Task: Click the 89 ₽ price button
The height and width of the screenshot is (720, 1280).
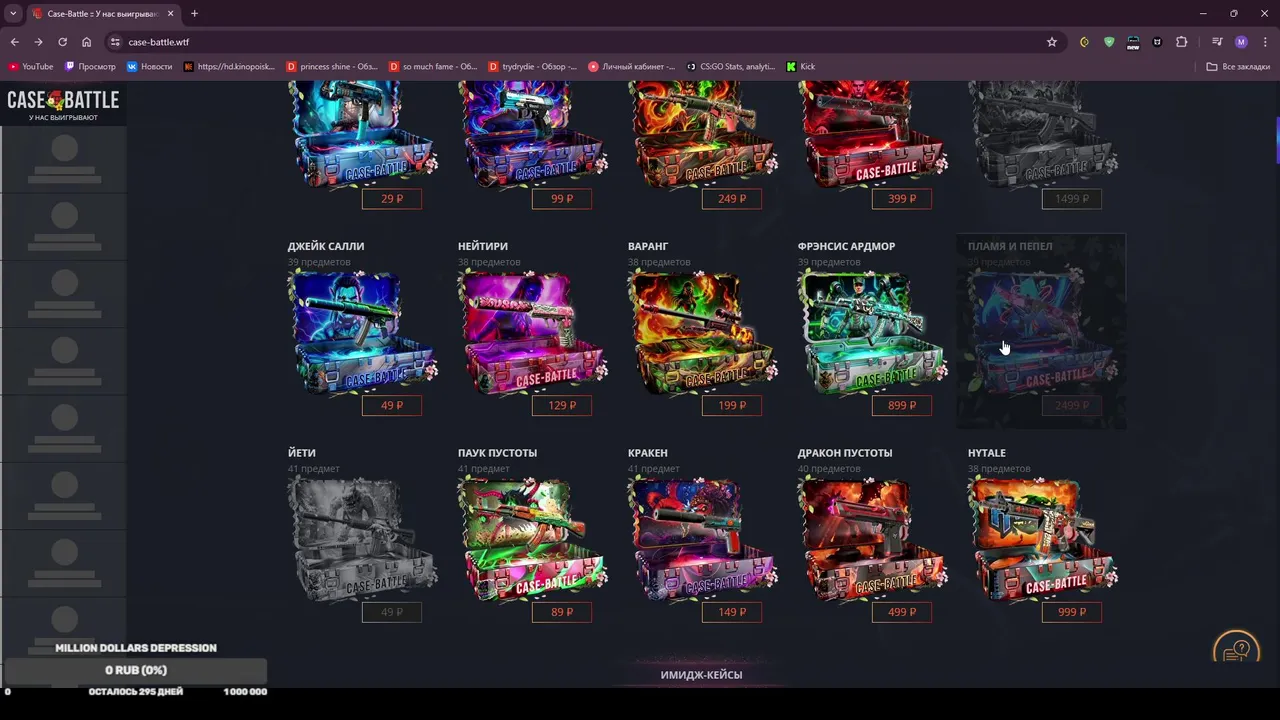Action: (562, 612)
